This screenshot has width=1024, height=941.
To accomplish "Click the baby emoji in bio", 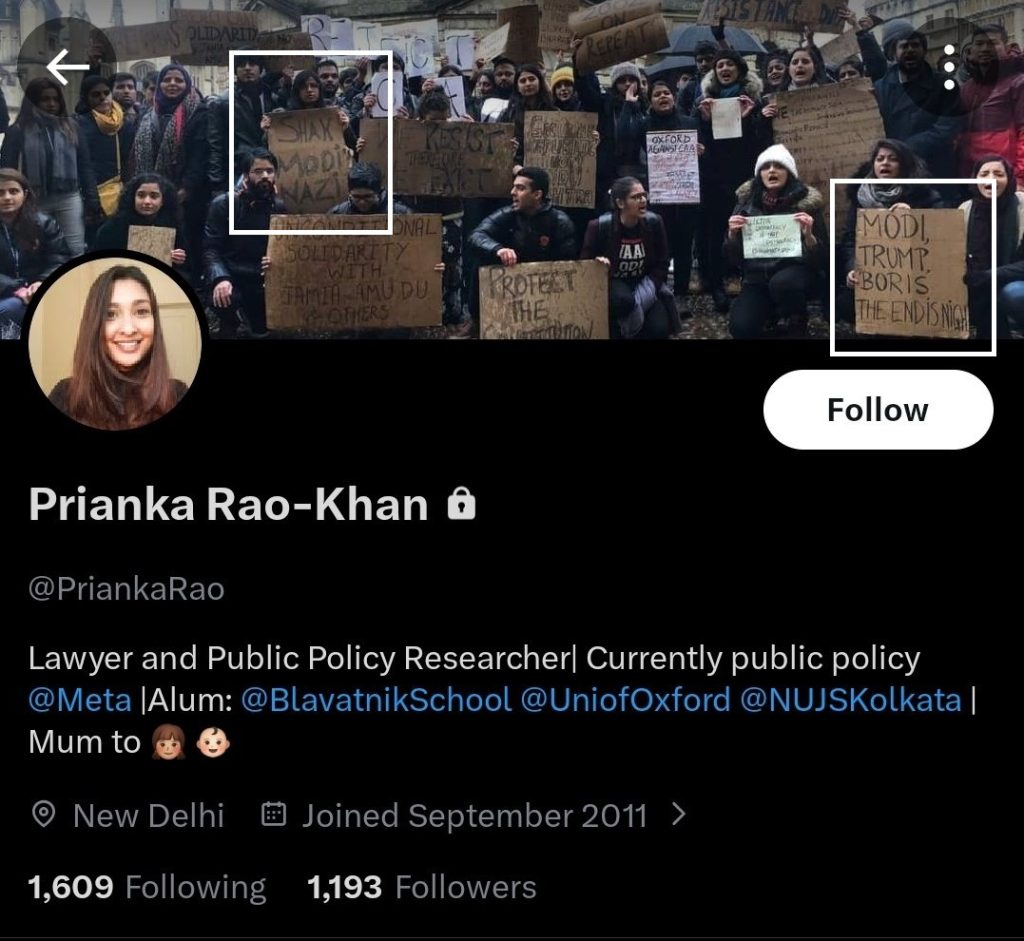I will [x=213, y=743].
